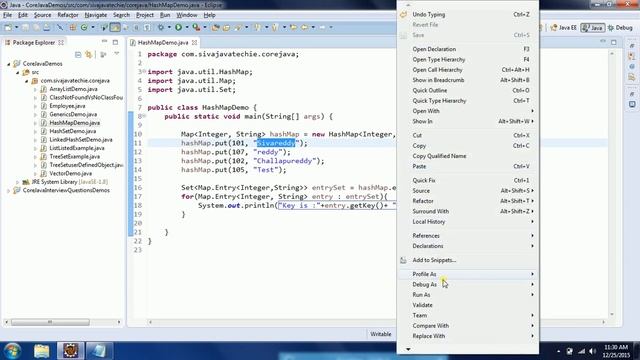Open Package Explorer view menu triangle
The image size is (640, 360).
[x=116, y=54]
